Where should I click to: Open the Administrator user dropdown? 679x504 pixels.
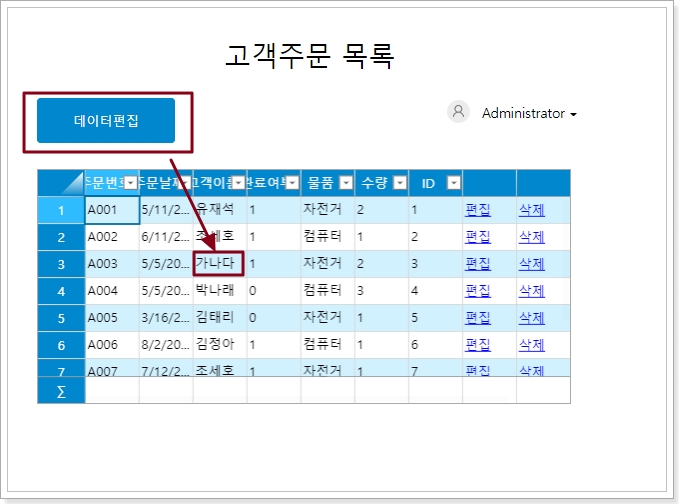coord(529,114)
